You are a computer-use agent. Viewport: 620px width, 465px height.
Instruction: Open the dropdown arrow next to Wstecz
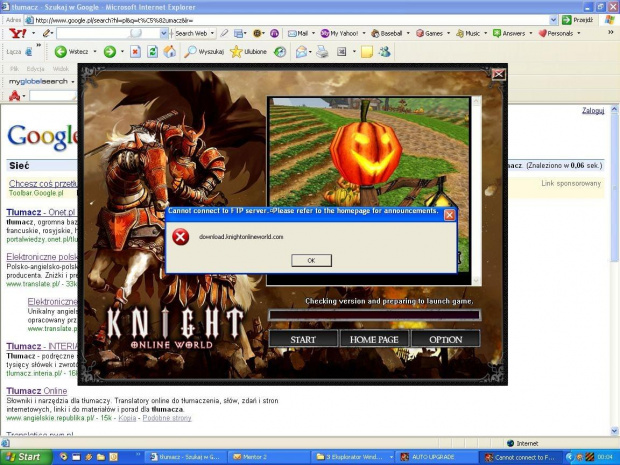(95, 52)
